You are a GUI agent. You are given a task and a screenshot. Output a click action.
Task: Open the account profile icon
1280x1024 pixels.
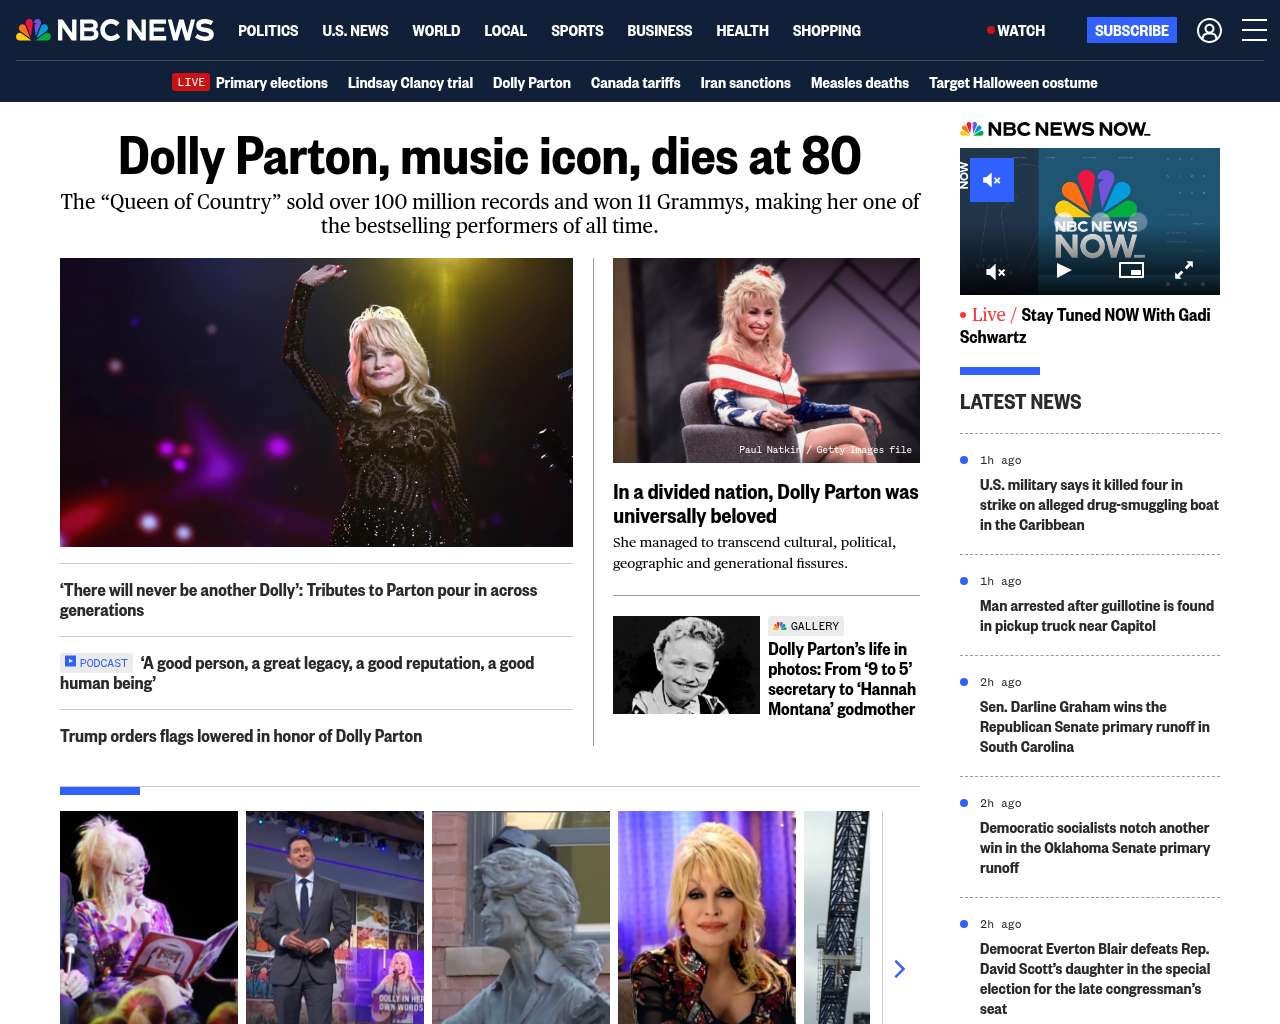click(1209, 31)
